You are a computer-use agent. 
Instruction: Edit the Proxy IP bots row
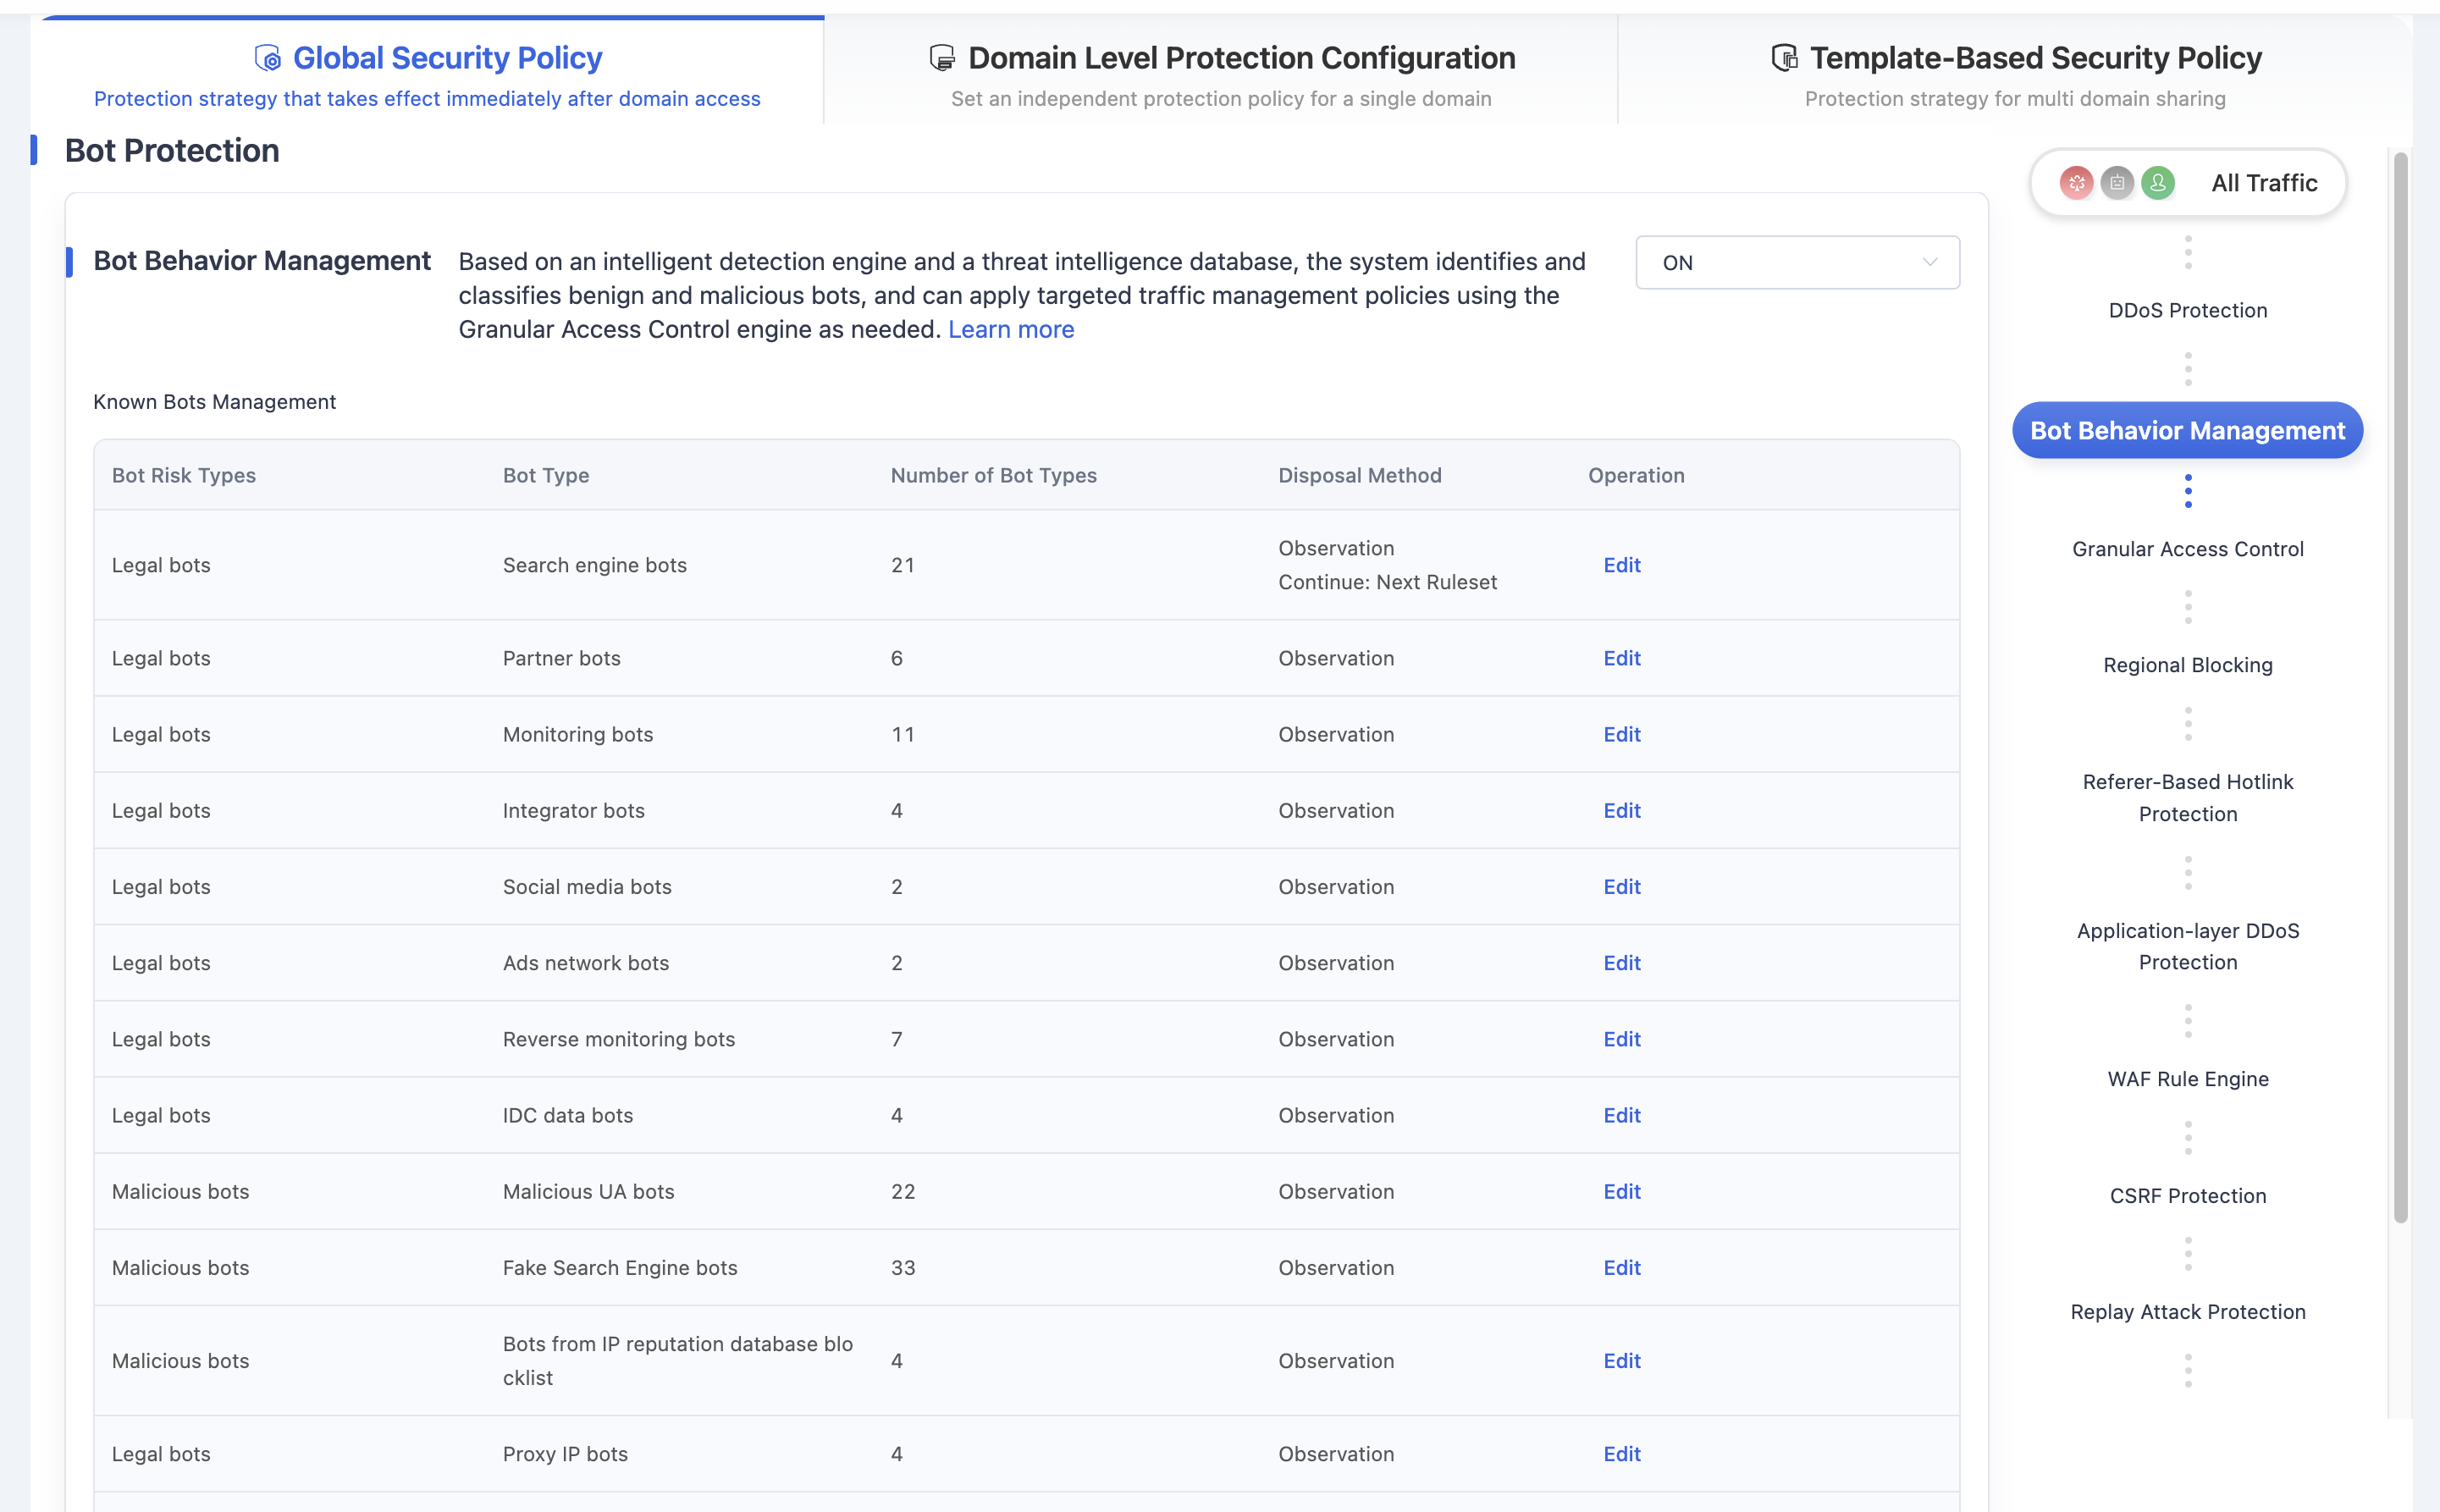click(1622, 1454)
